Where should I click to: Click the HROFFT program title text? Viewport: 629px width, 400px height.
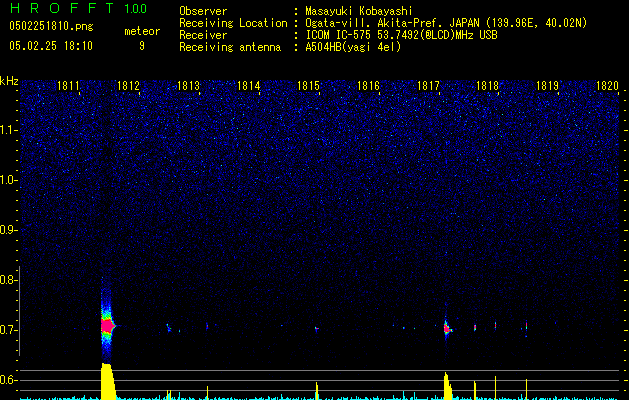[62, 8]
